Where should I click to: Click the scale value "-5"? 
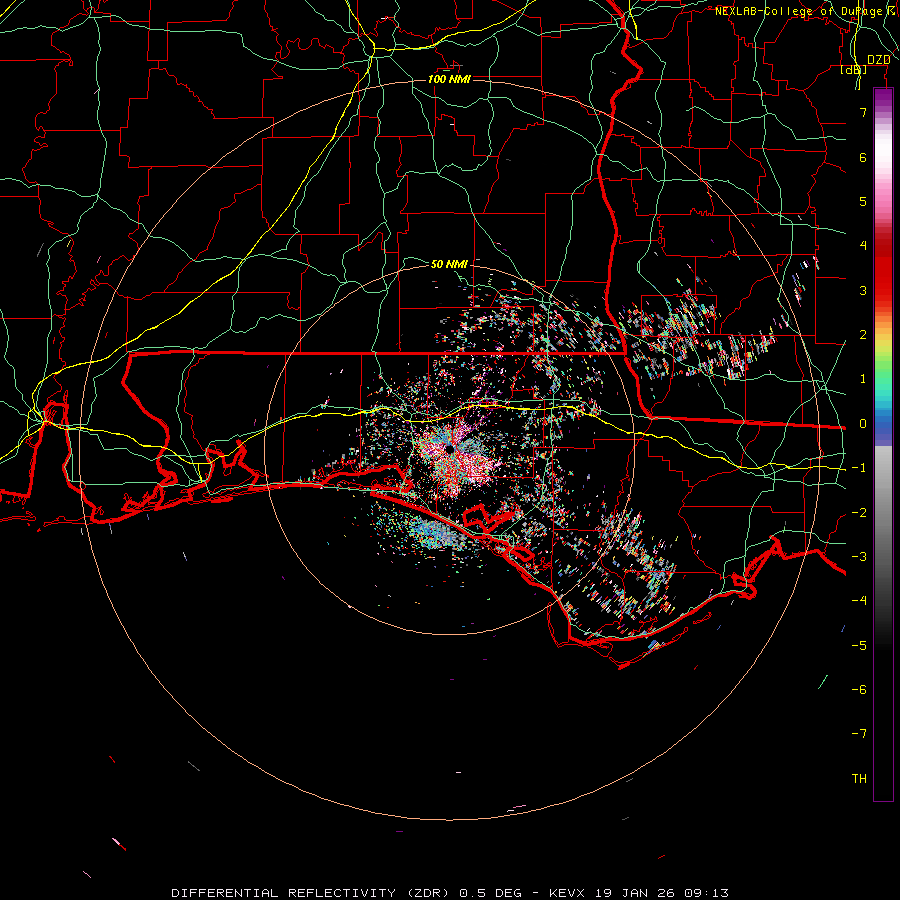pyautogui.click(x=859, y=646)
